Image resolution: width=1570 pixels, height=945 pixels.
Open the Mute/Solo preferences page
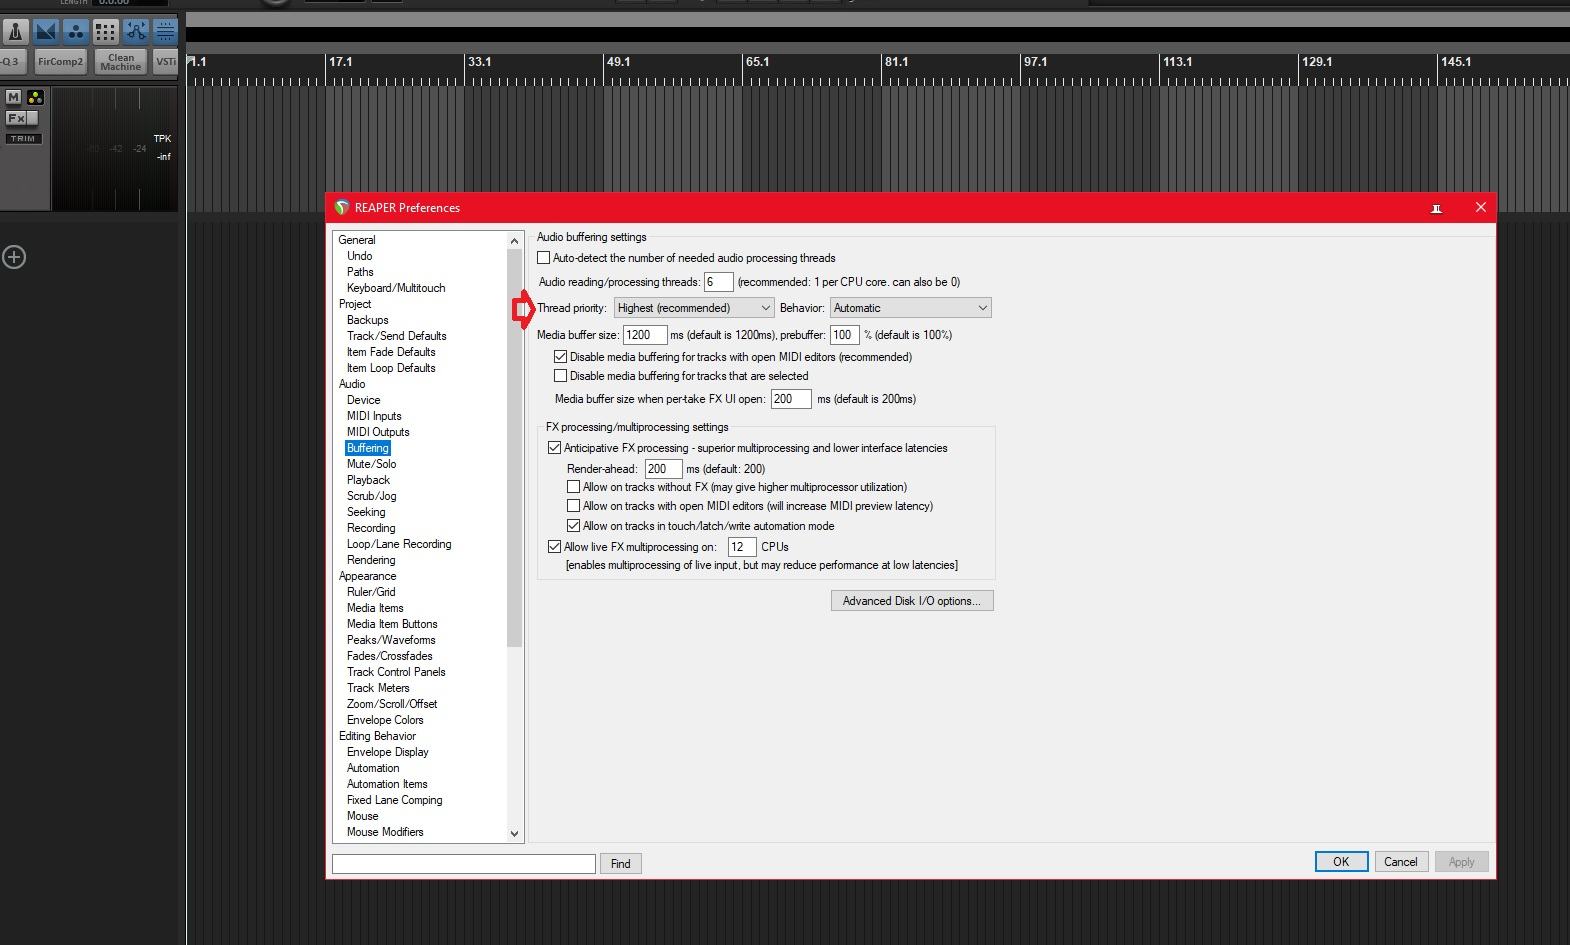372,464
